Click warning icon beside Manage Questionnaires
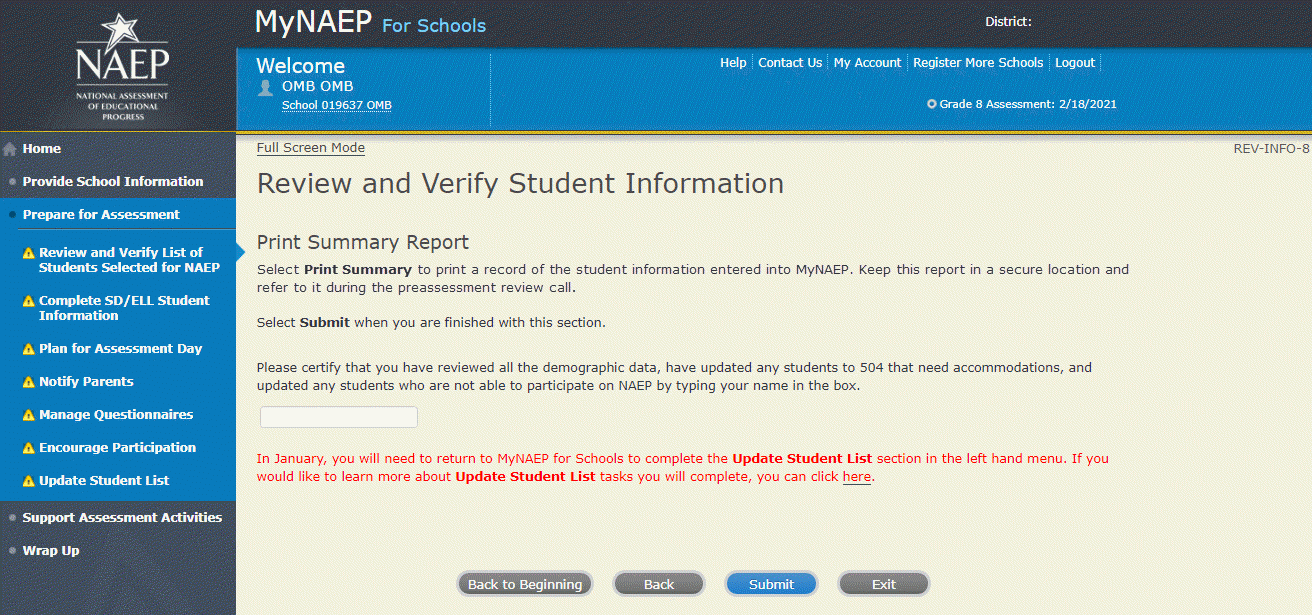This screenshot has height=615, width=1312. point(29,415)
